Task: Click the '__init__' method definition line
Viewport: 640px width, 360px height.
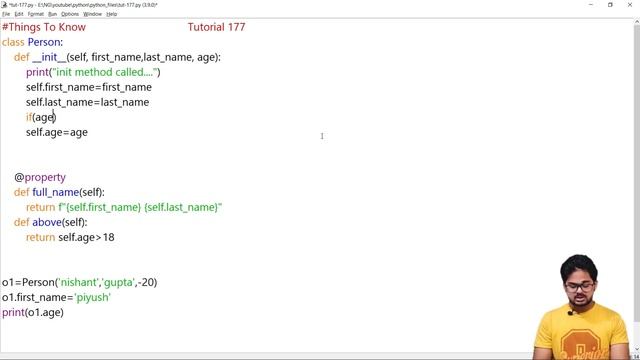Action: tap(117, 58)
